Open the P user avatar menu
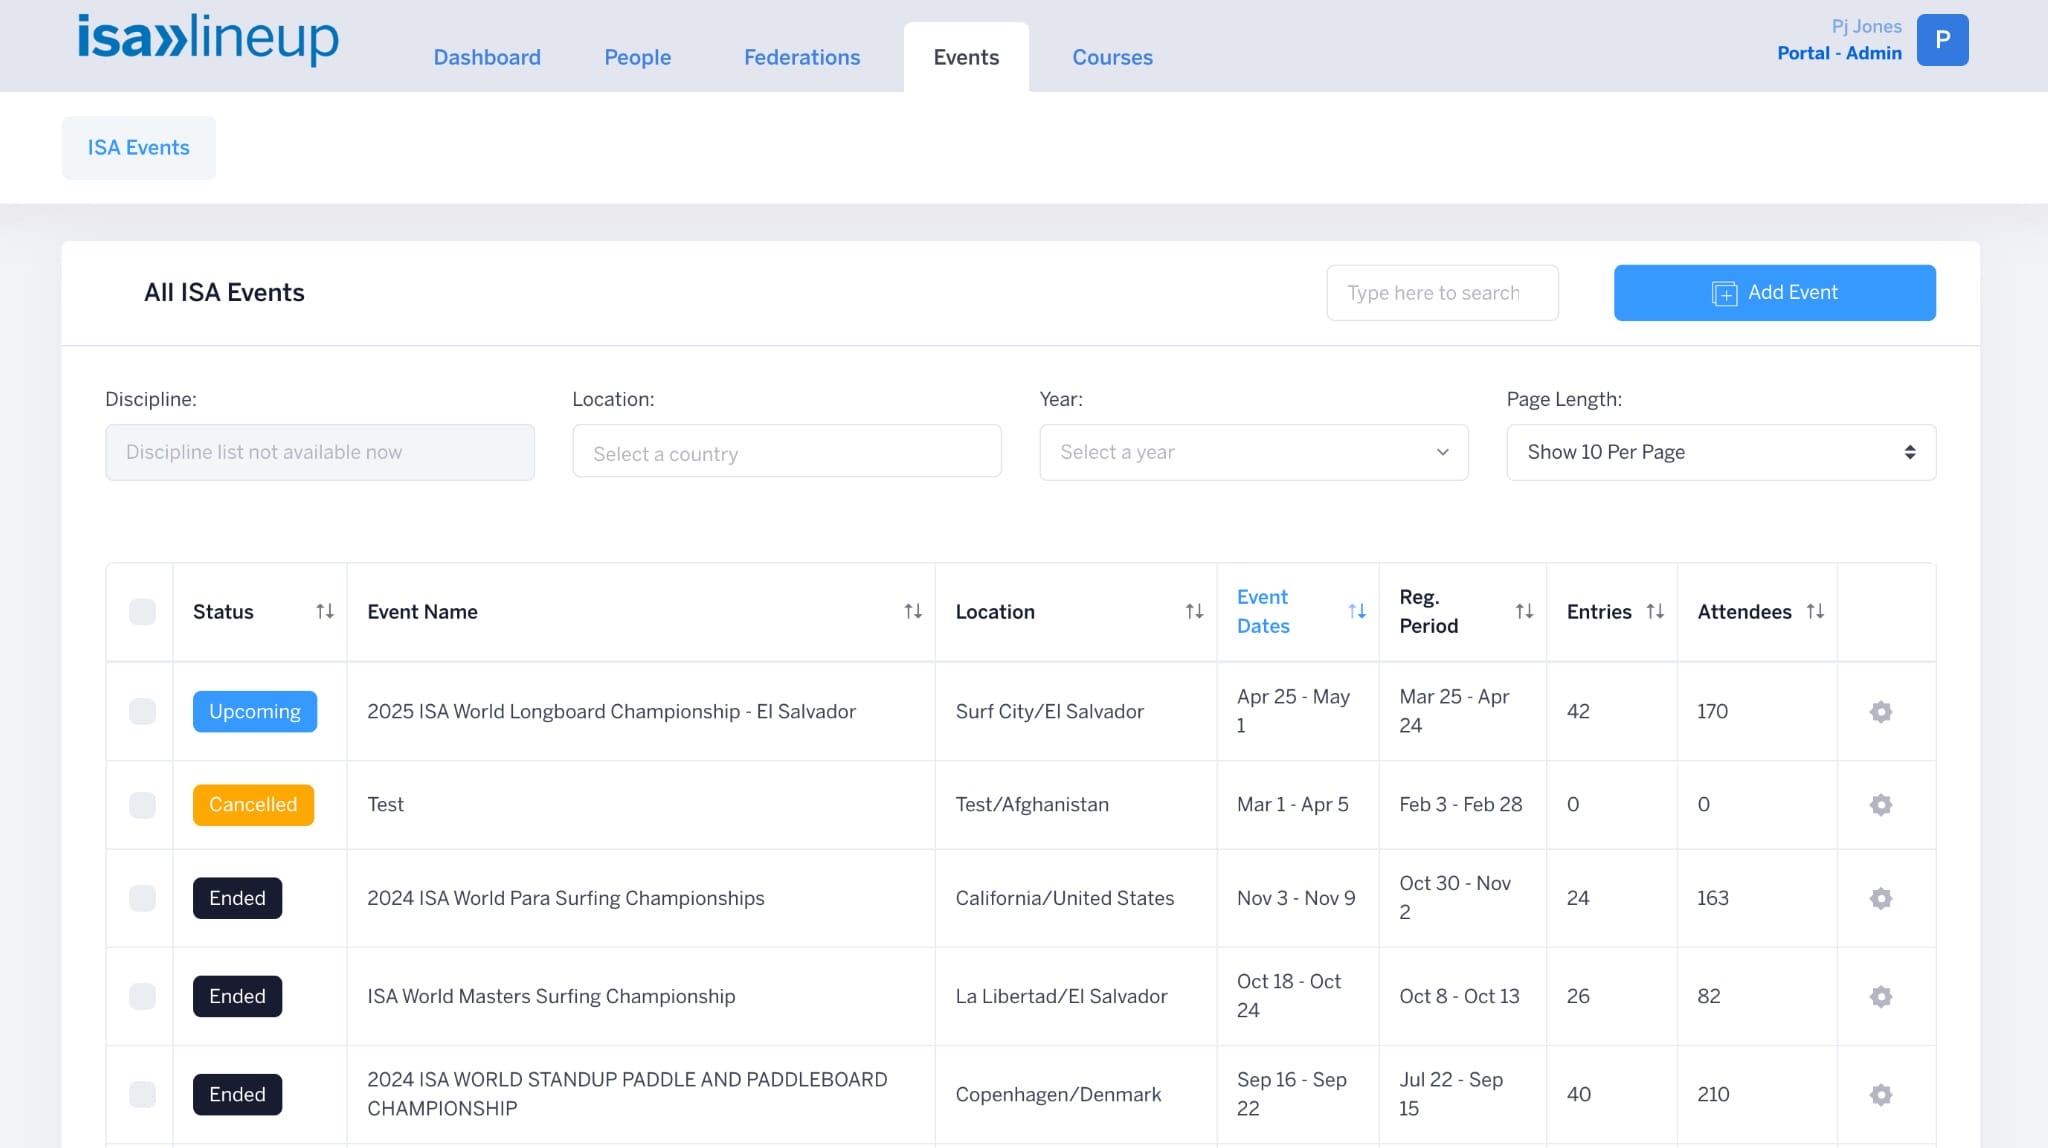The width and height of the screenshot is (2048, 1148). click(1942, 40)
